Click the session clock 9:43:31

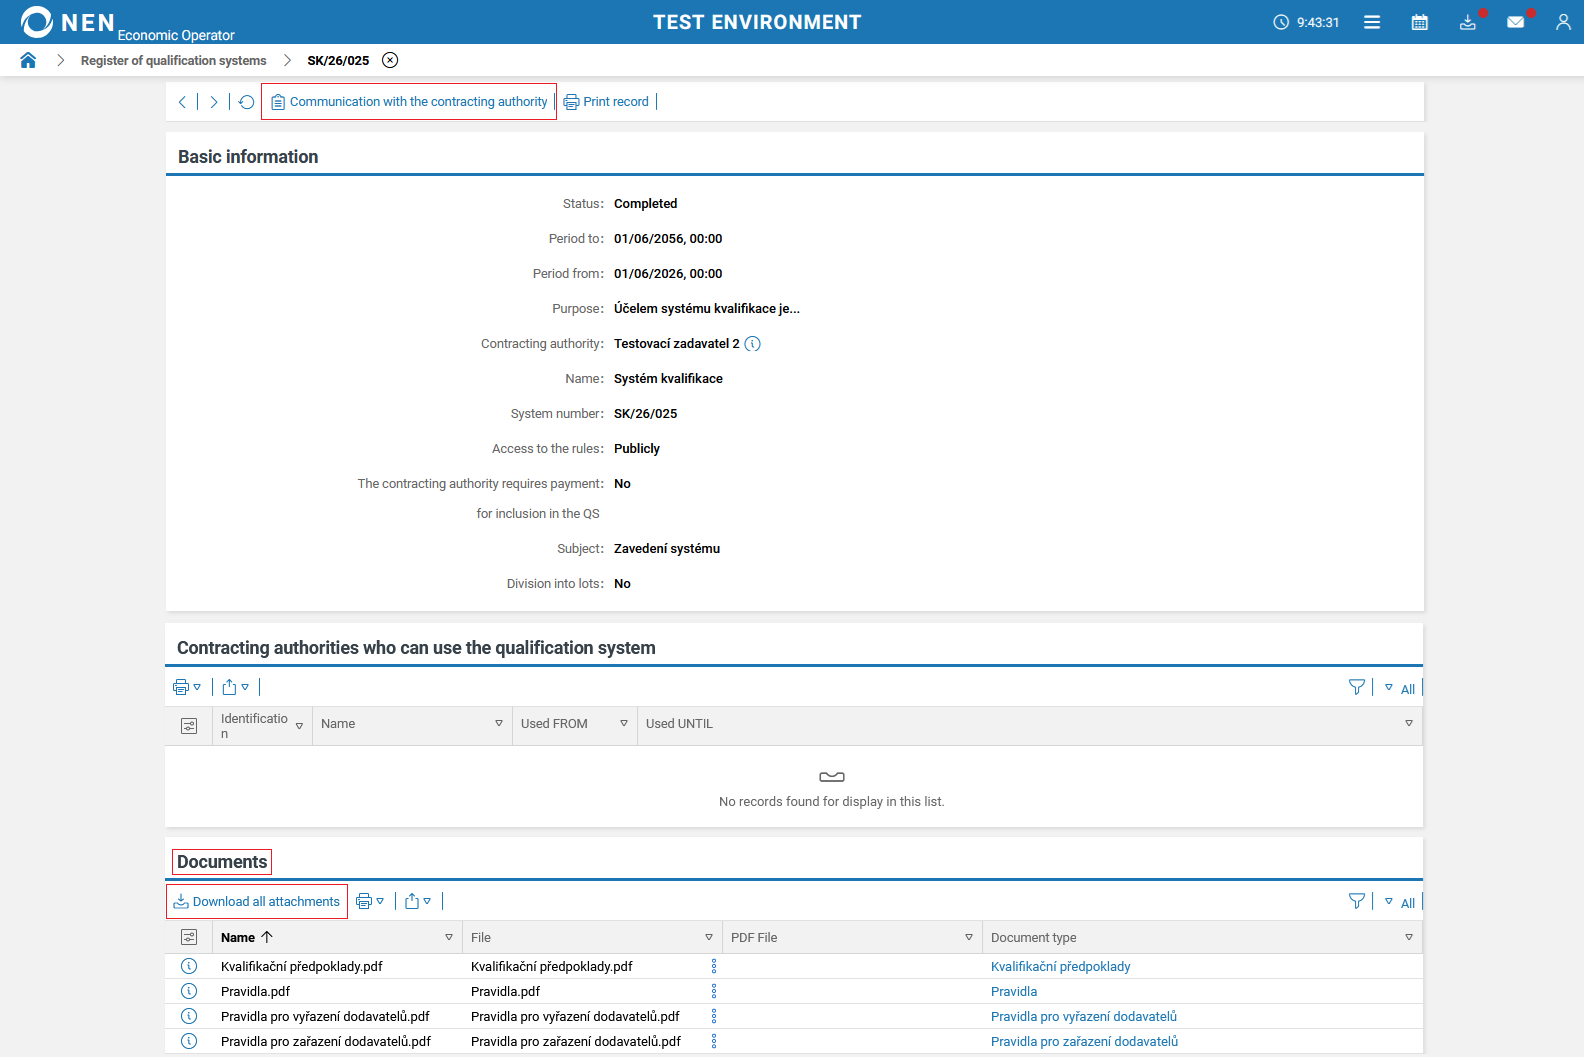click(x=1306, y=22)
